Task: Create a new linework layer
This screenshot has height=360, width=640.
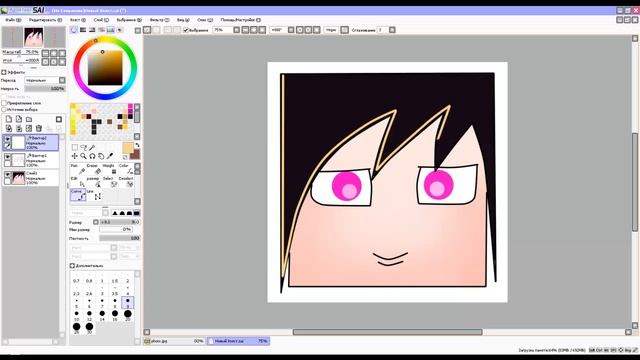Action: (19, 119)
